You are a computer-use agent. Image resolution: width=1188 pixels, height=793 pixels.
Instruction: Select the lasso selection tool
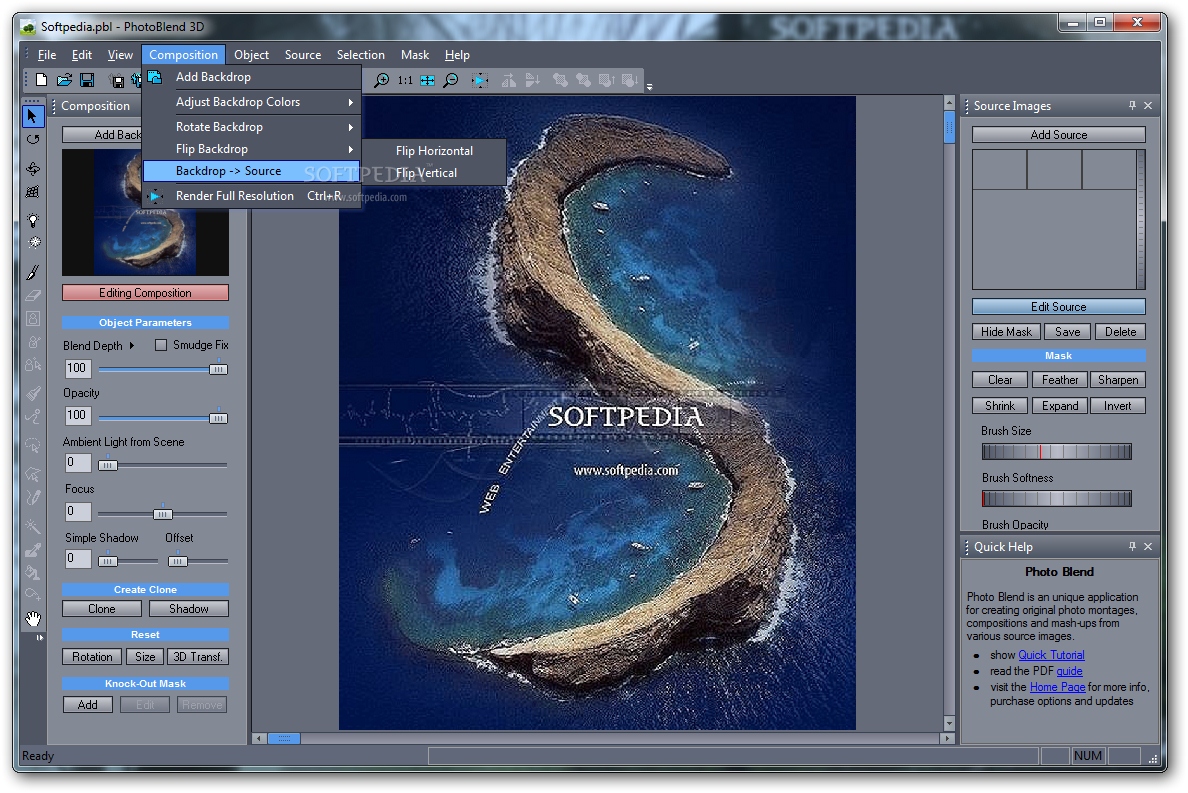click(33, 445)
